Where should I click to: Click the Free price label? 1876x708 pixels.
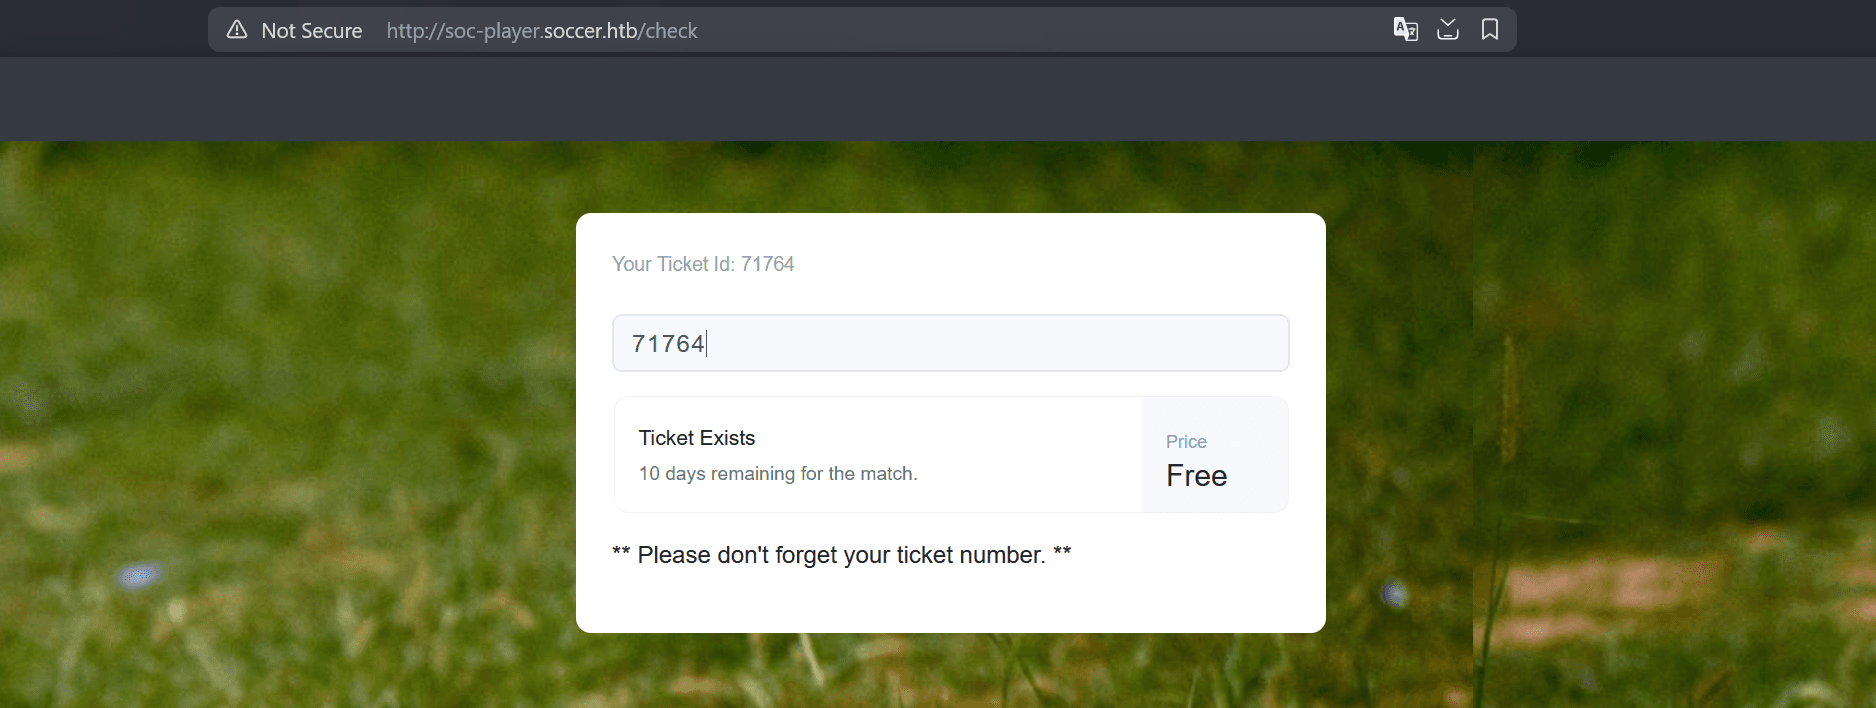click(x=1196, y=475)
